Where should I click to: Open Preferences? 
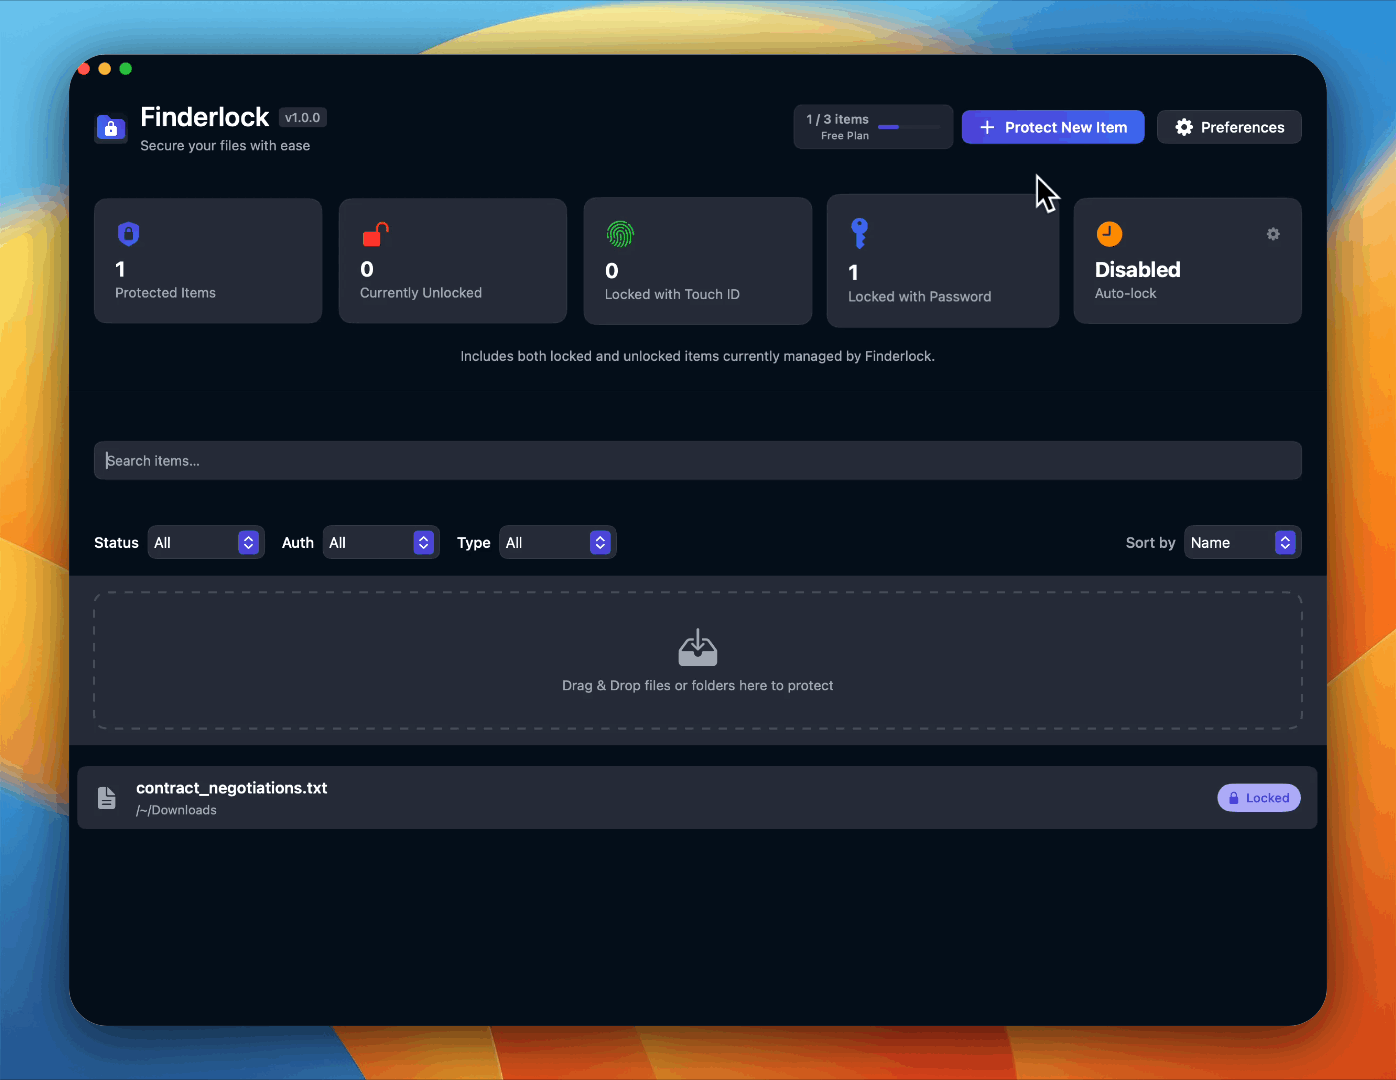tap(1229, 127)
